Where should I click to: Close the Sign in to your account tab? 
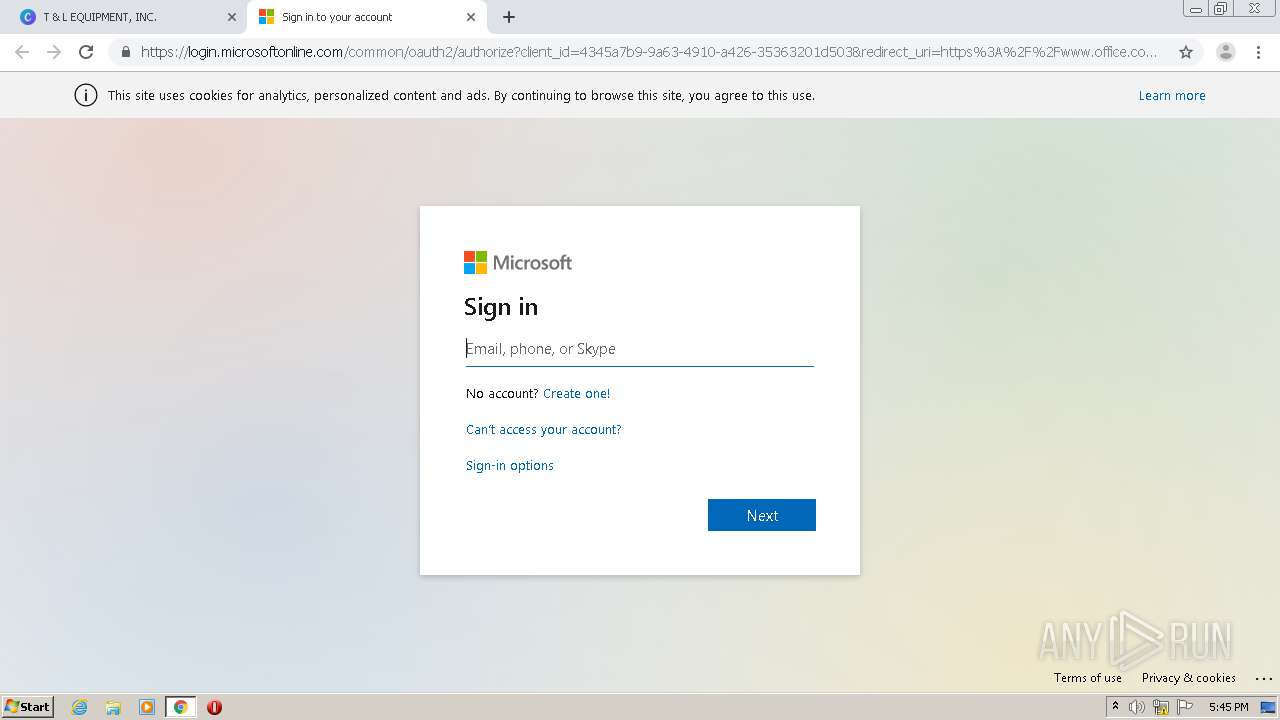pos(471,17)
